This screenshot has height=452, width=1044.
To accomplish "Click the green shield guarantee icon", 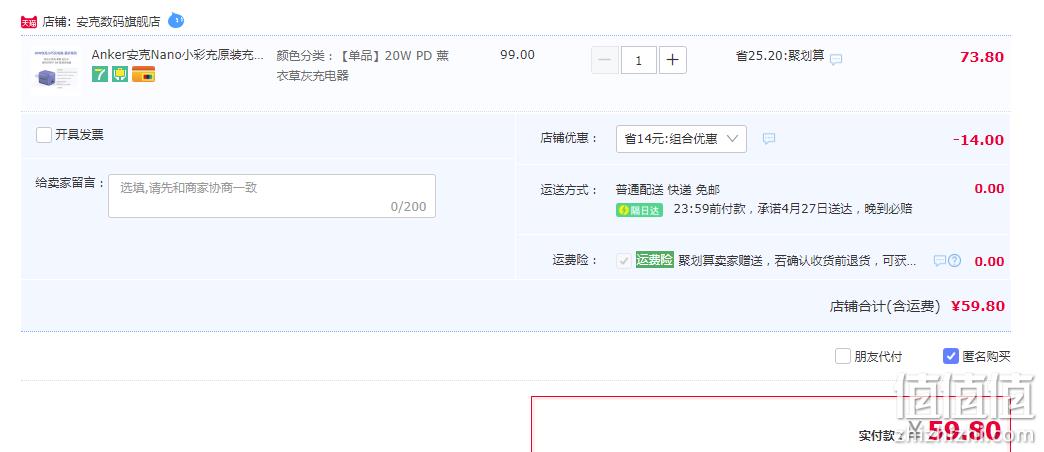I will [120, 74].
